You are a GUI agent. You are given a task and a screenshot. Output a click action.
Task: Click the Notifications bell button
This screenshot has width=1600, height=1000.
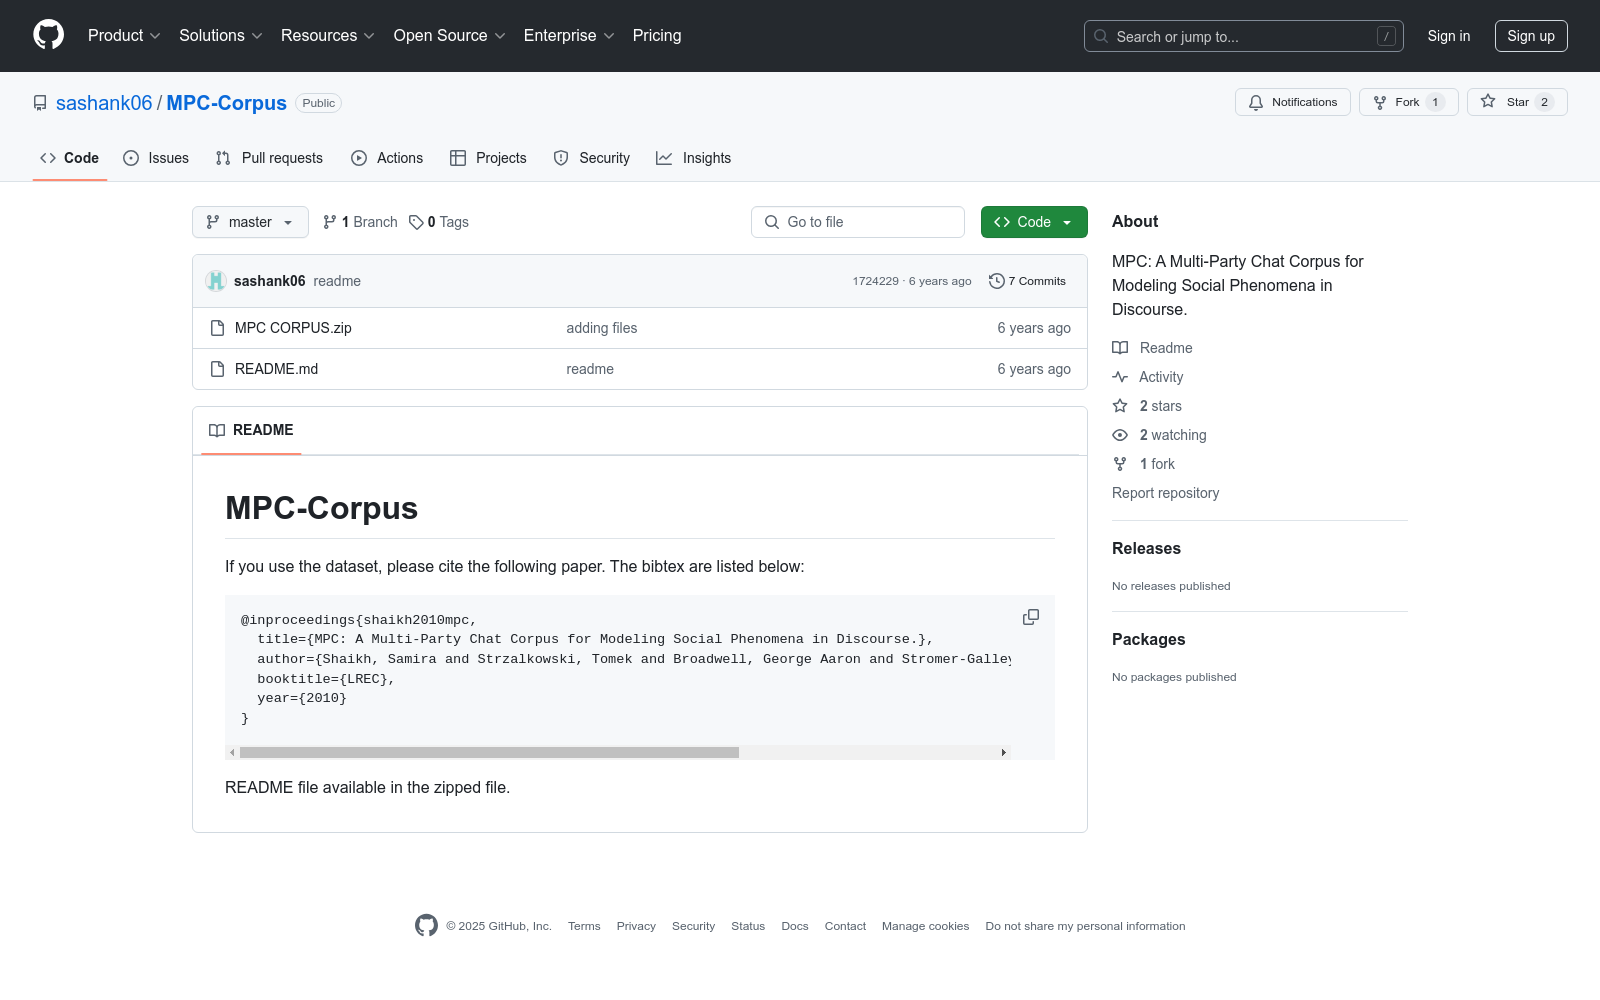click(x=1293, y=102)
